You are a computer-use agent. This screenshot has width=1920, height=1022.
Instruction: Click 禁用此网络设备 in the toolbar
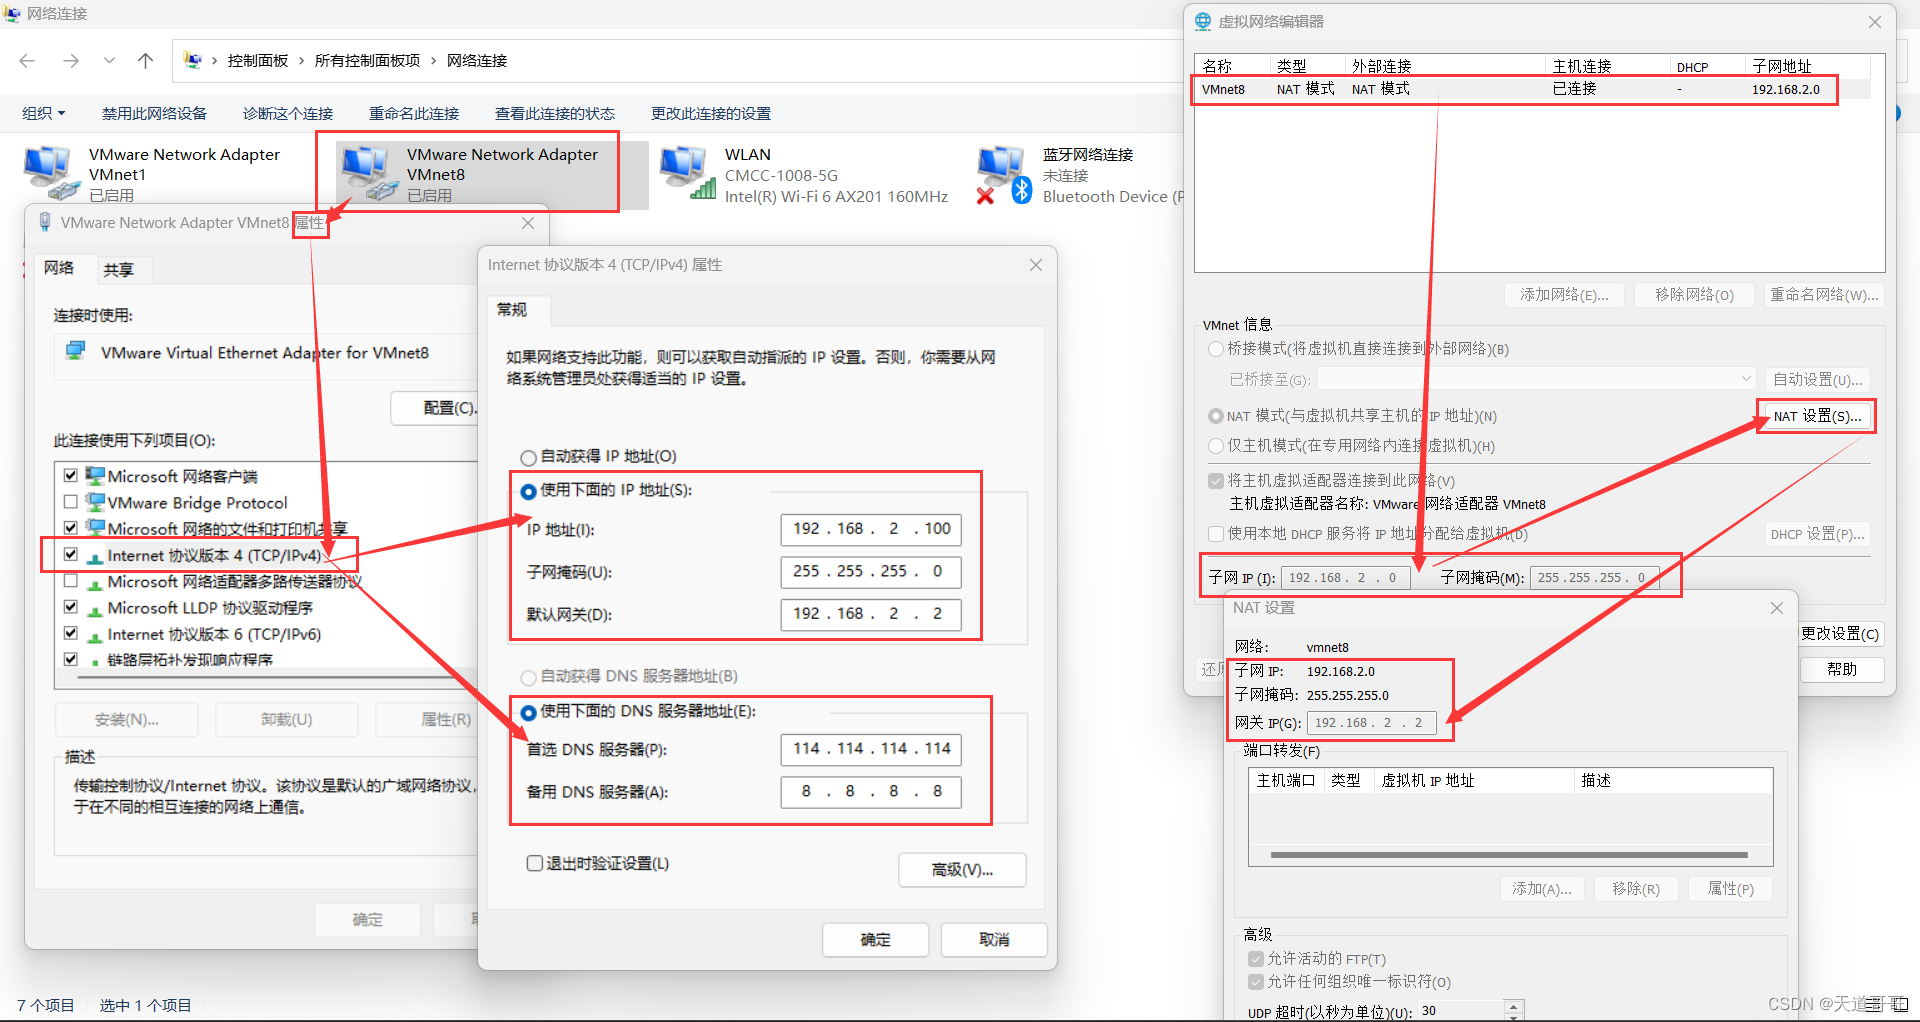154,114
